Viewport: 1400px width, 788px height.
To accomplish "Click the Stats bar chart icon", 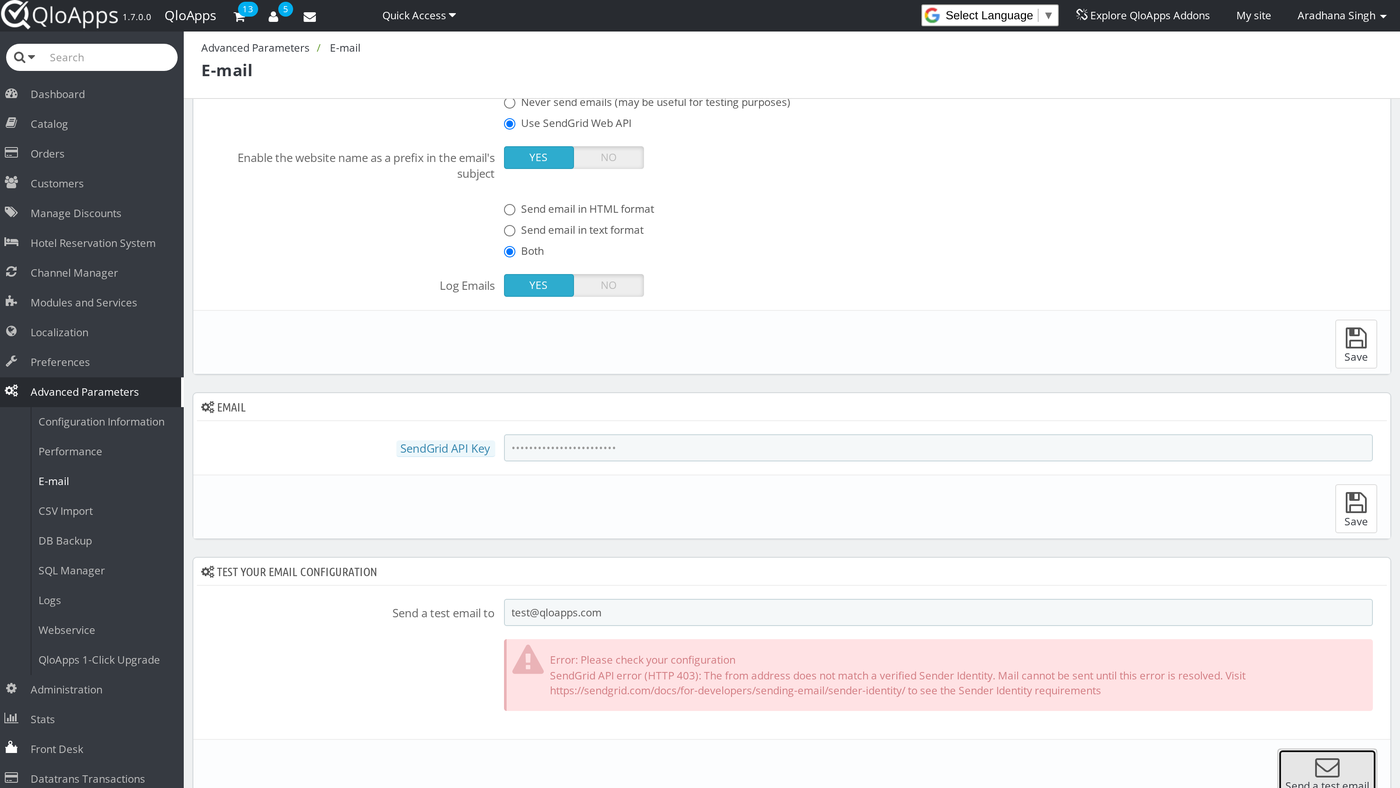I will 12,719.
